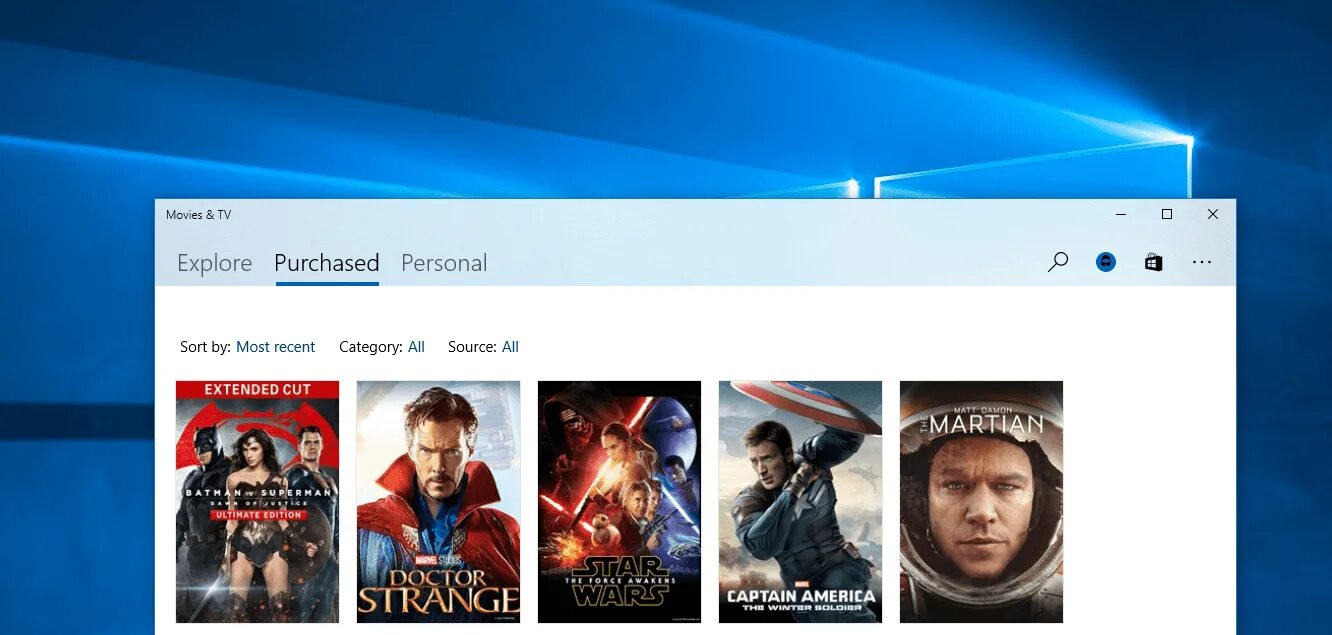This screenshot has height=635, width=1332.
Task: Open the More options ellipsis menu
Action: pos(1202,262)
